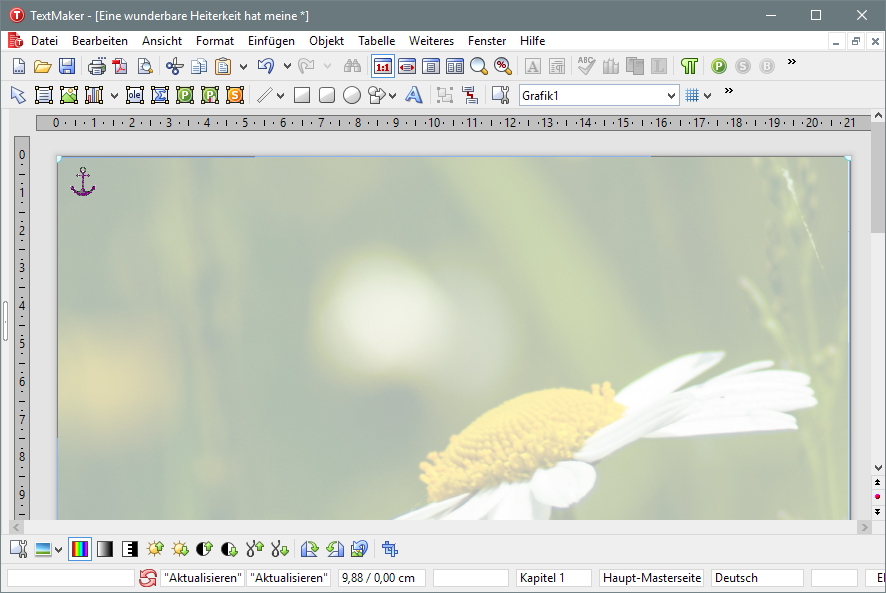This screenshot has height=593, width=886.
Task: Rotate picture counterclockwise
Action: [335, 549]
